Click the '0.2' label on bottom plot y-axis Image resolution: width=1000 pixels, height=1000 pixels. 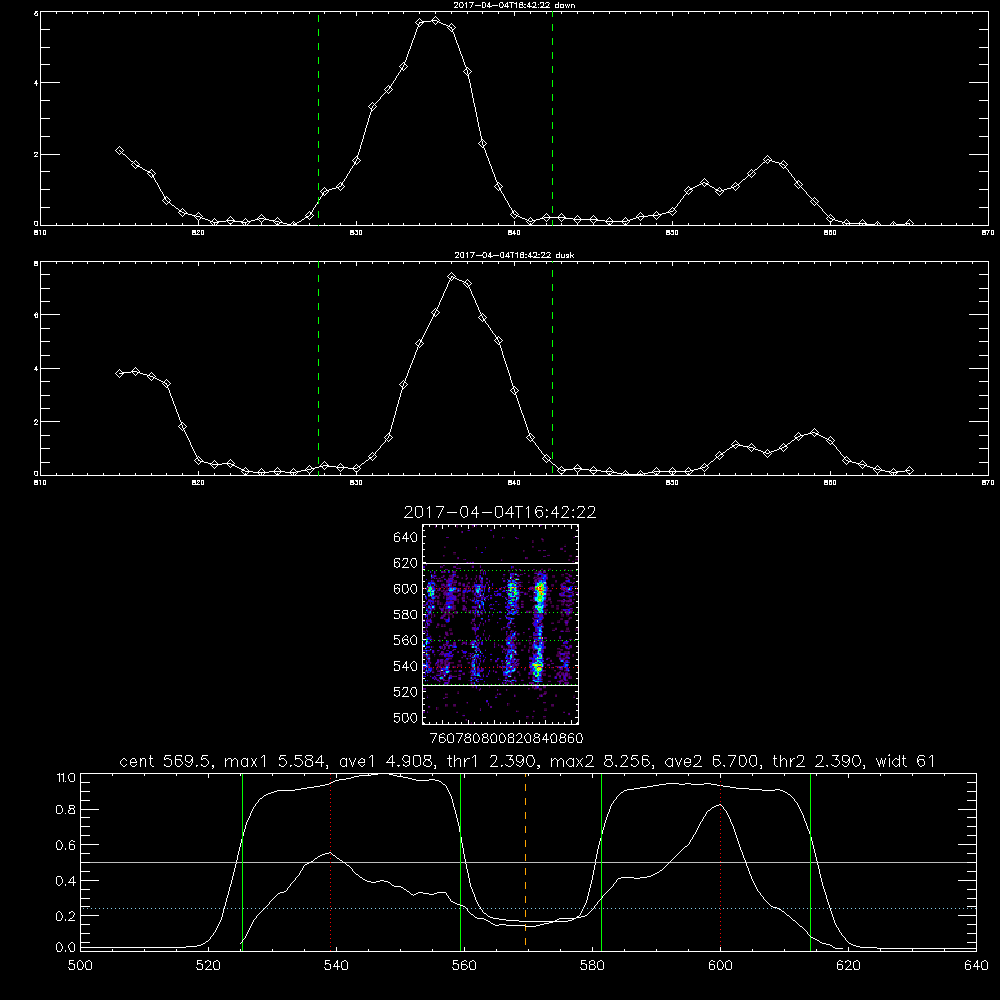(x=66, y=916)
